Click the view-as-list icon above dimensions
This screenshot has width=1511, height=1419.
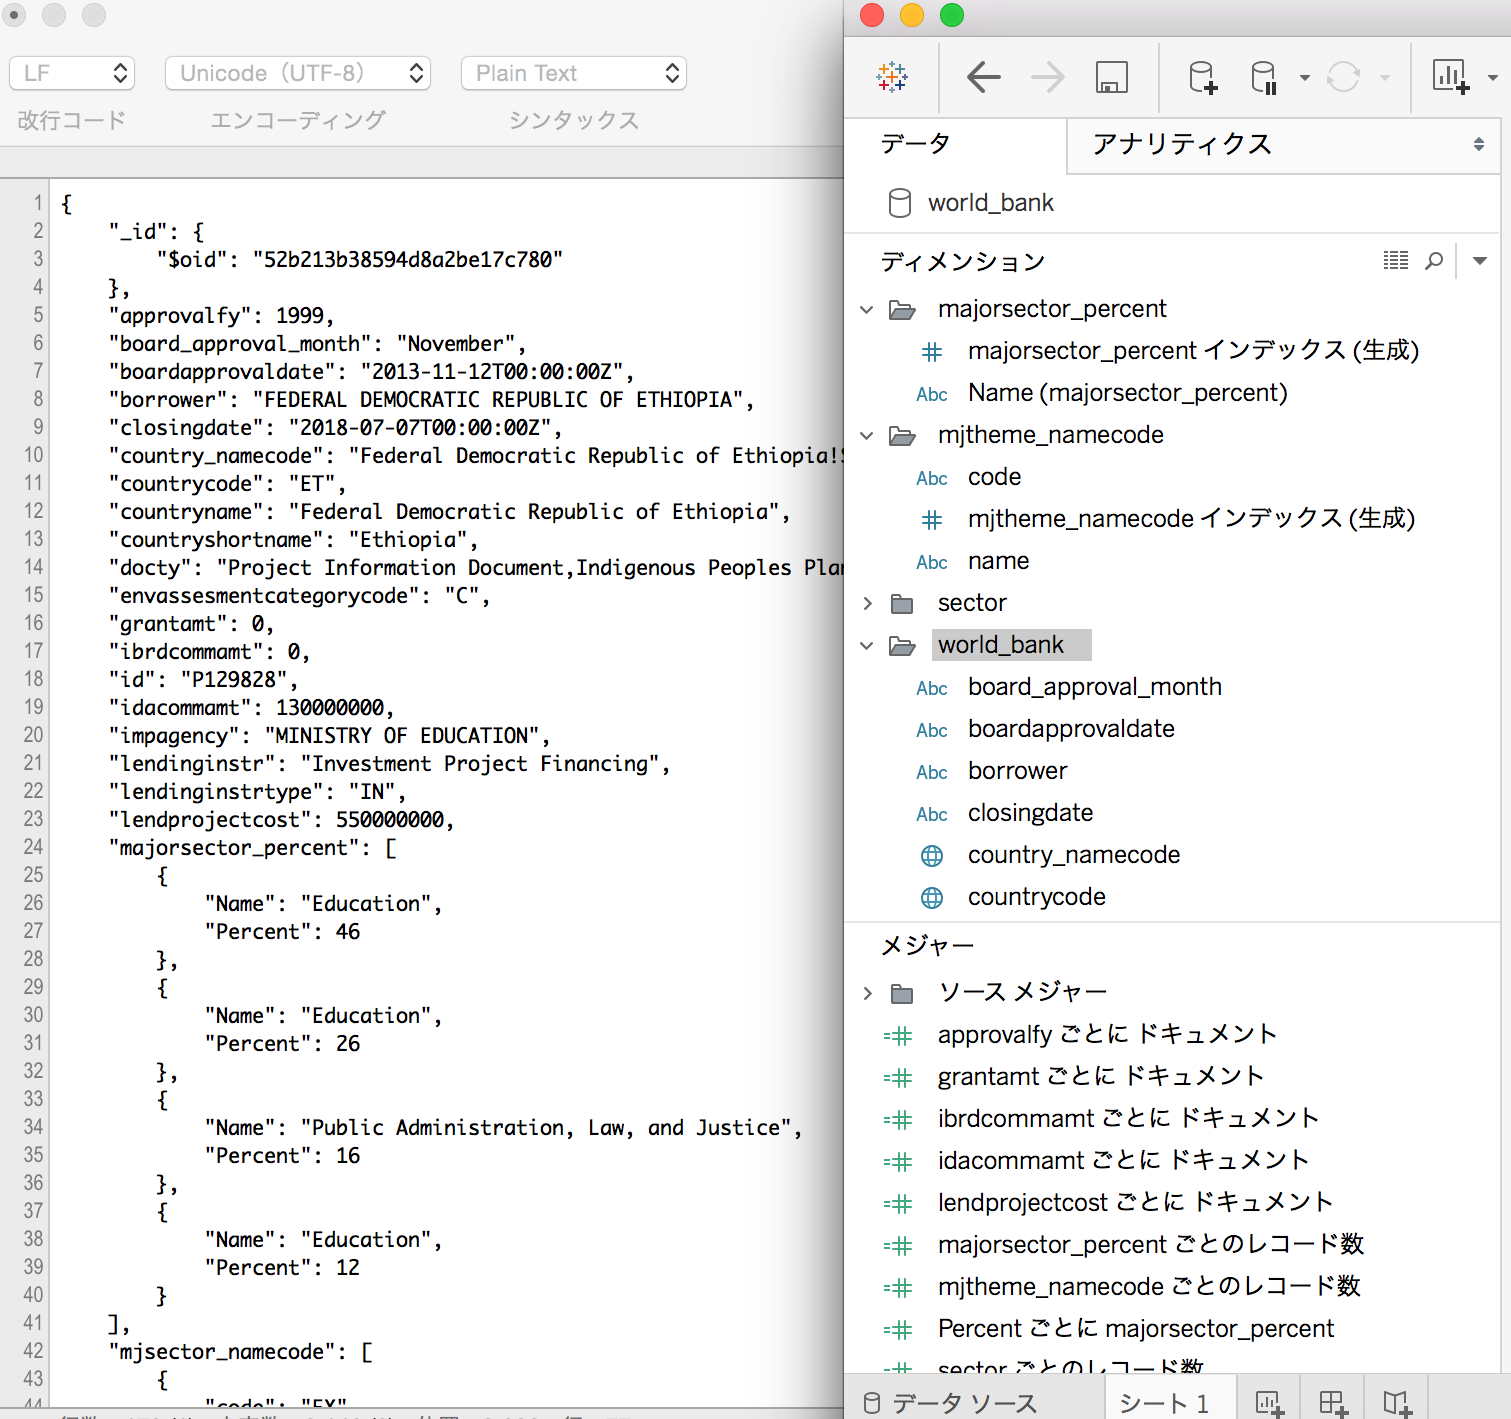(x=1395, y=261)
